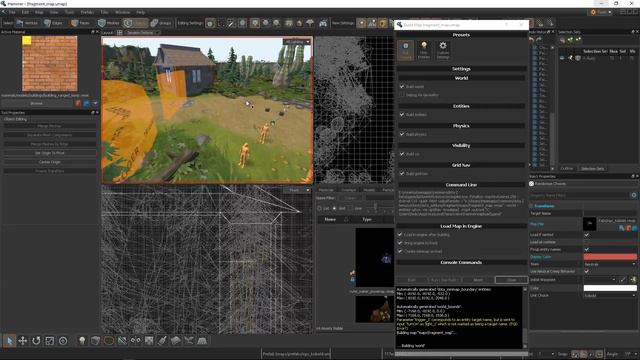Switch selection mode to Groups

tap(161, 23)
